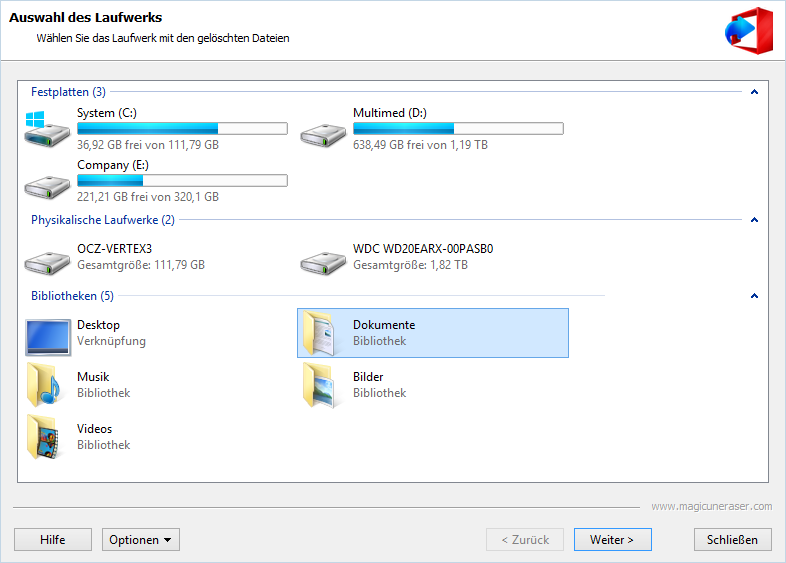
Task: Click the 'Musik' label text
Action: click(93, 377)
